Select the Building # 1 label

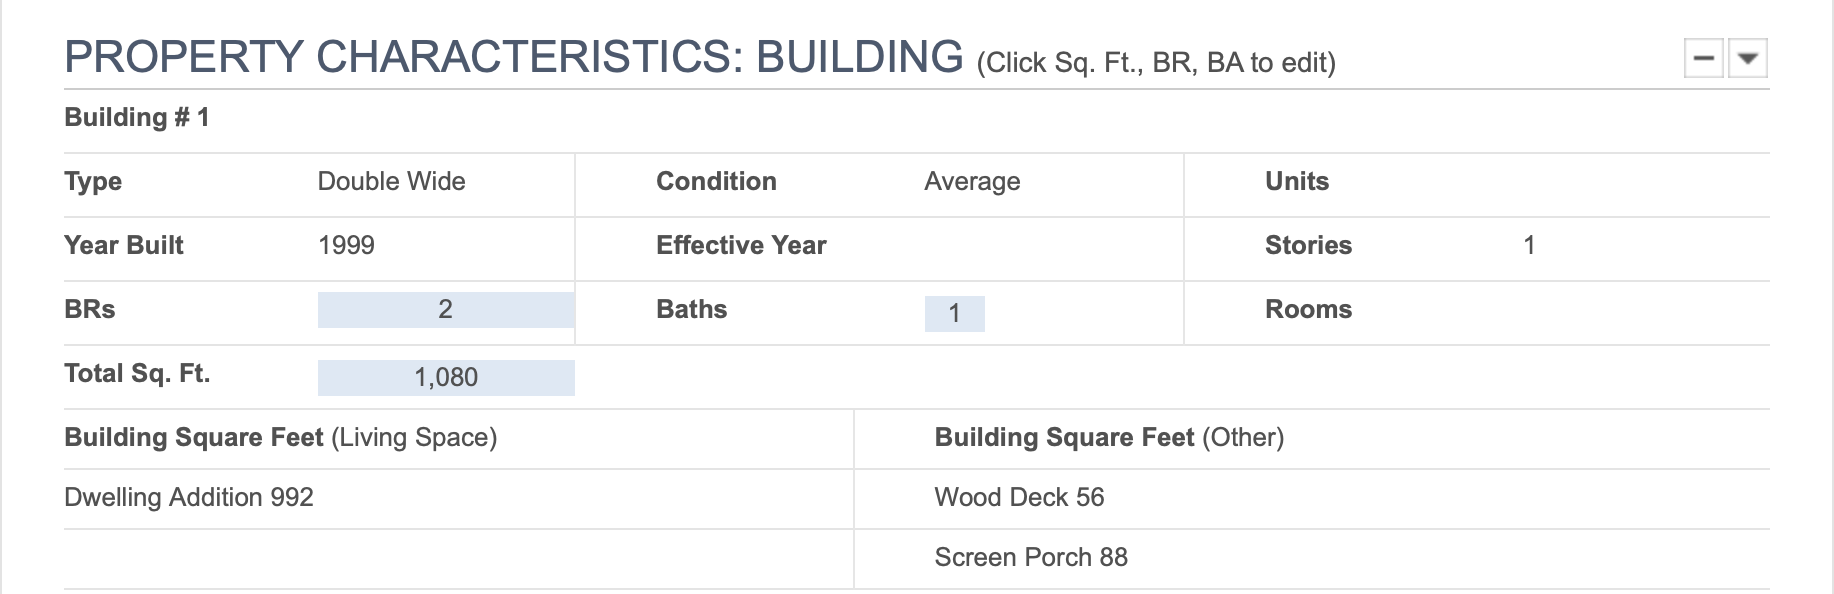[x=137, y=118]
